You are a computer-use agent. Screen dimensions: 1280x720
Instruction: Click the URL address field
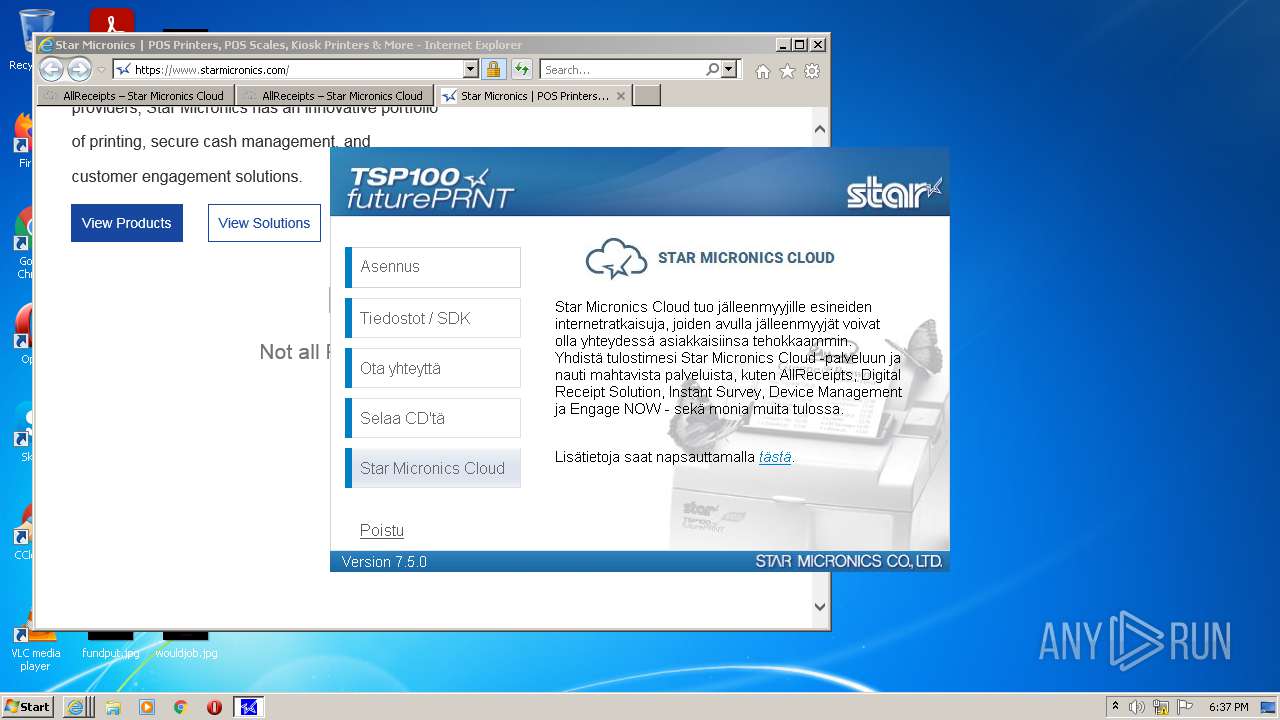pos(288,70)
